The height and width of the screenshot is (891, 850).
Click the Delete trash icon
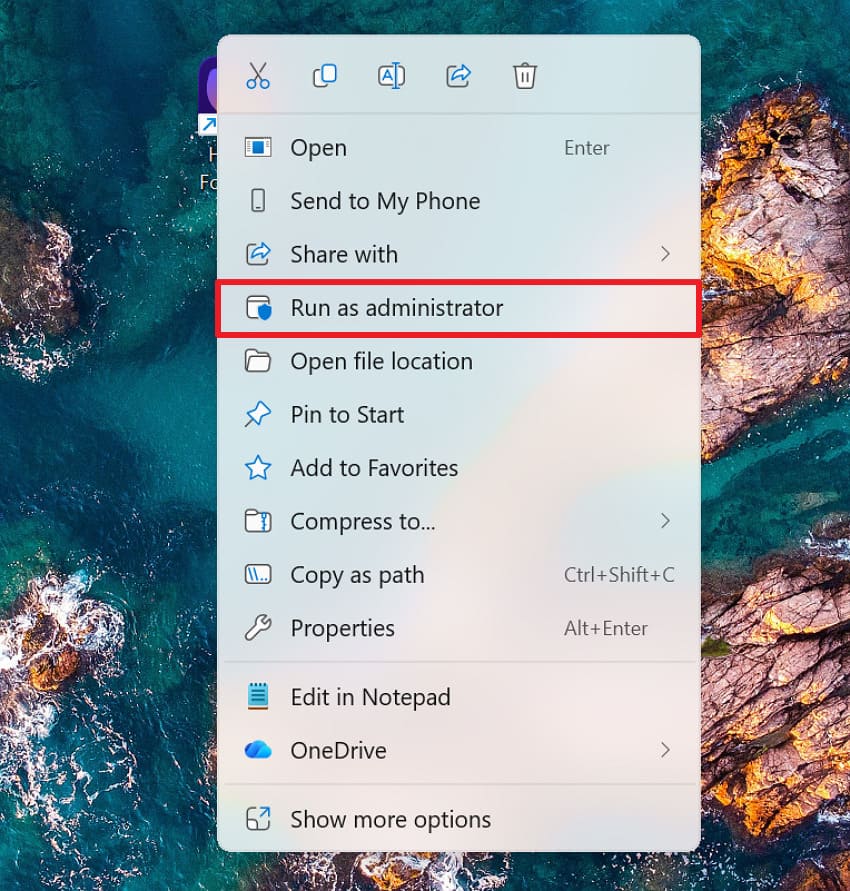(524, 75)
